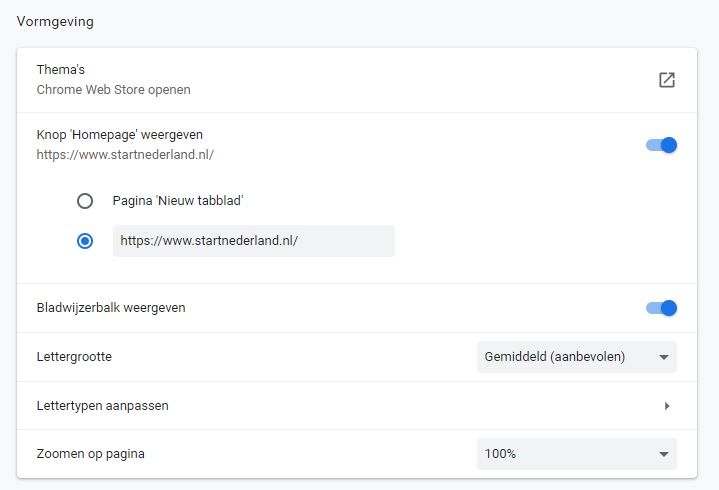Select the custom URL radio button
This screenshot has width=719, height=490.
click(x=85, y=241)
